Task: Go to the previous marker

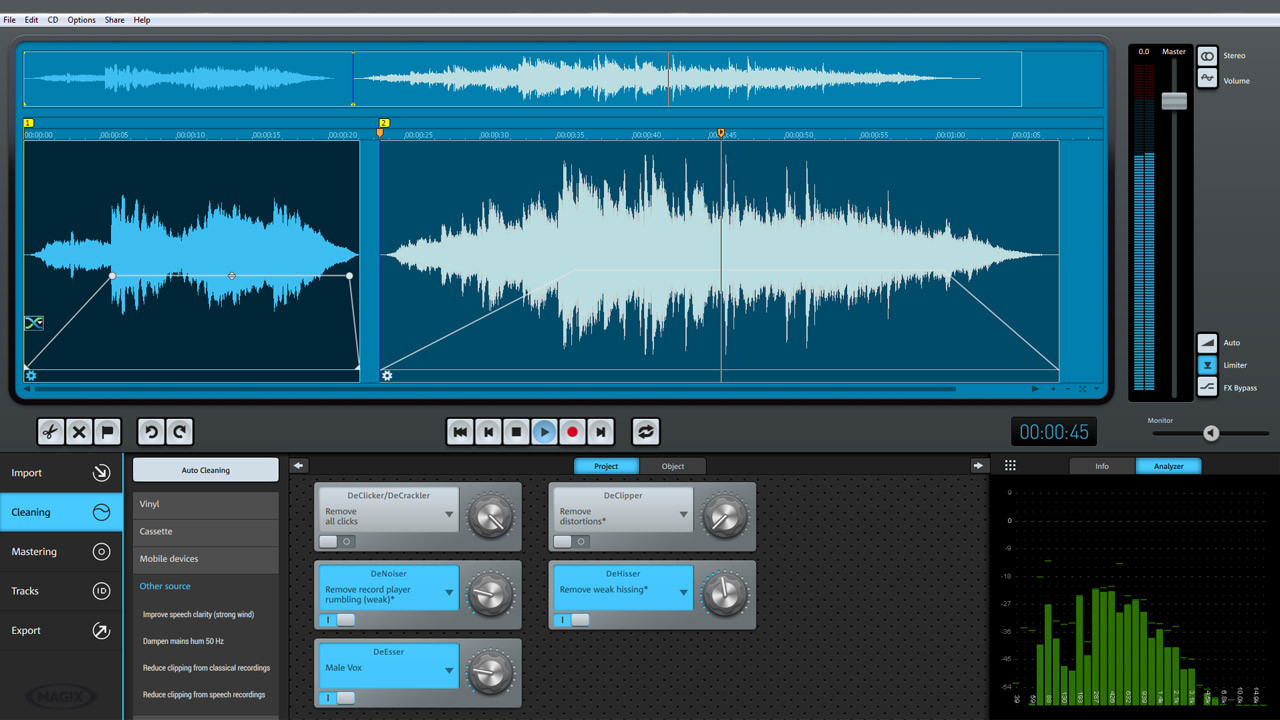Action: coord(488,432)
